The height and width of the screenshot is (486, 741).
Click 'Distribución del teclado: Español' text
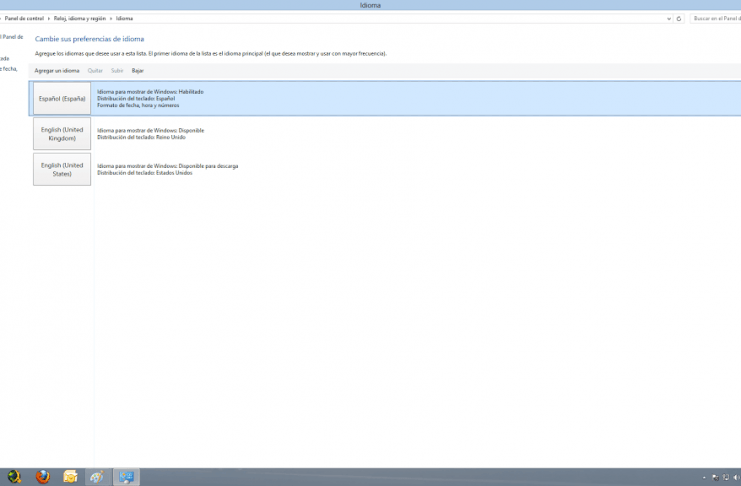tap(136, 98)
